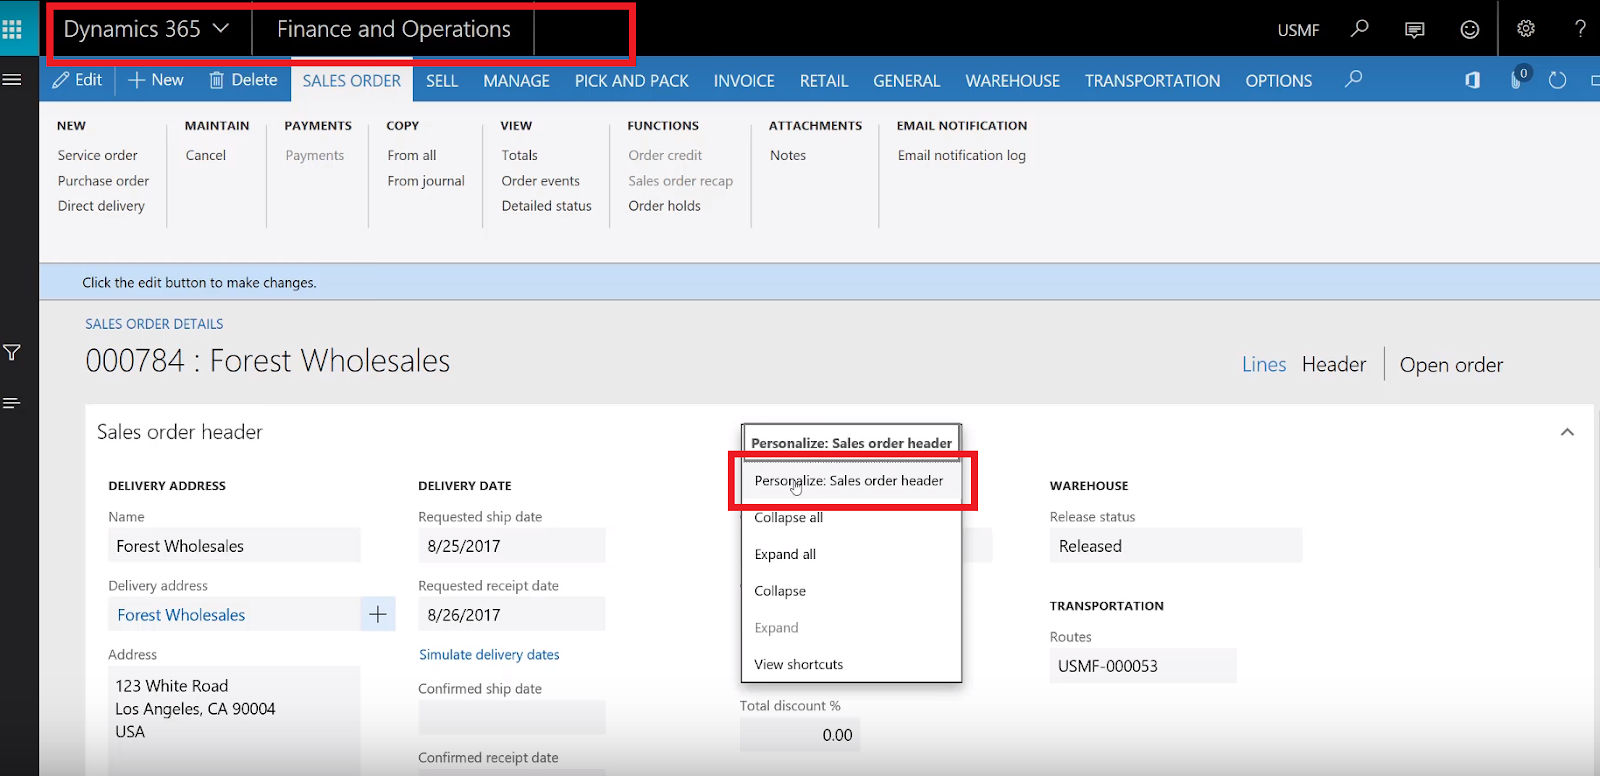Click the Name field with Forest Wholesales
The height and width of the screenshot is (776, 1600).
234,546
